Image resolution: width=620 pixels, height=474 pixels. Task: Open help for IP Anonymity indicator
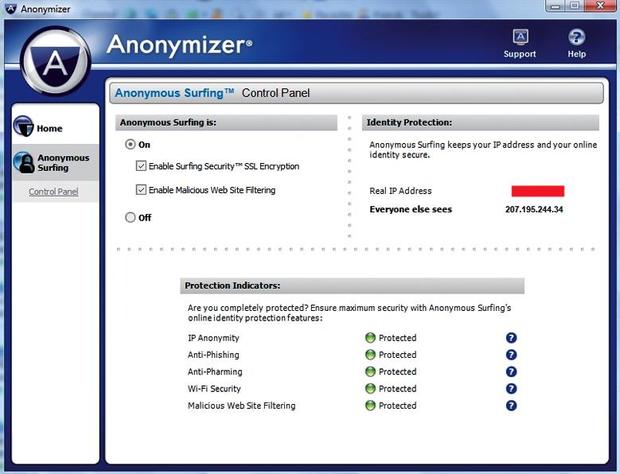click(x=511, y=338)
